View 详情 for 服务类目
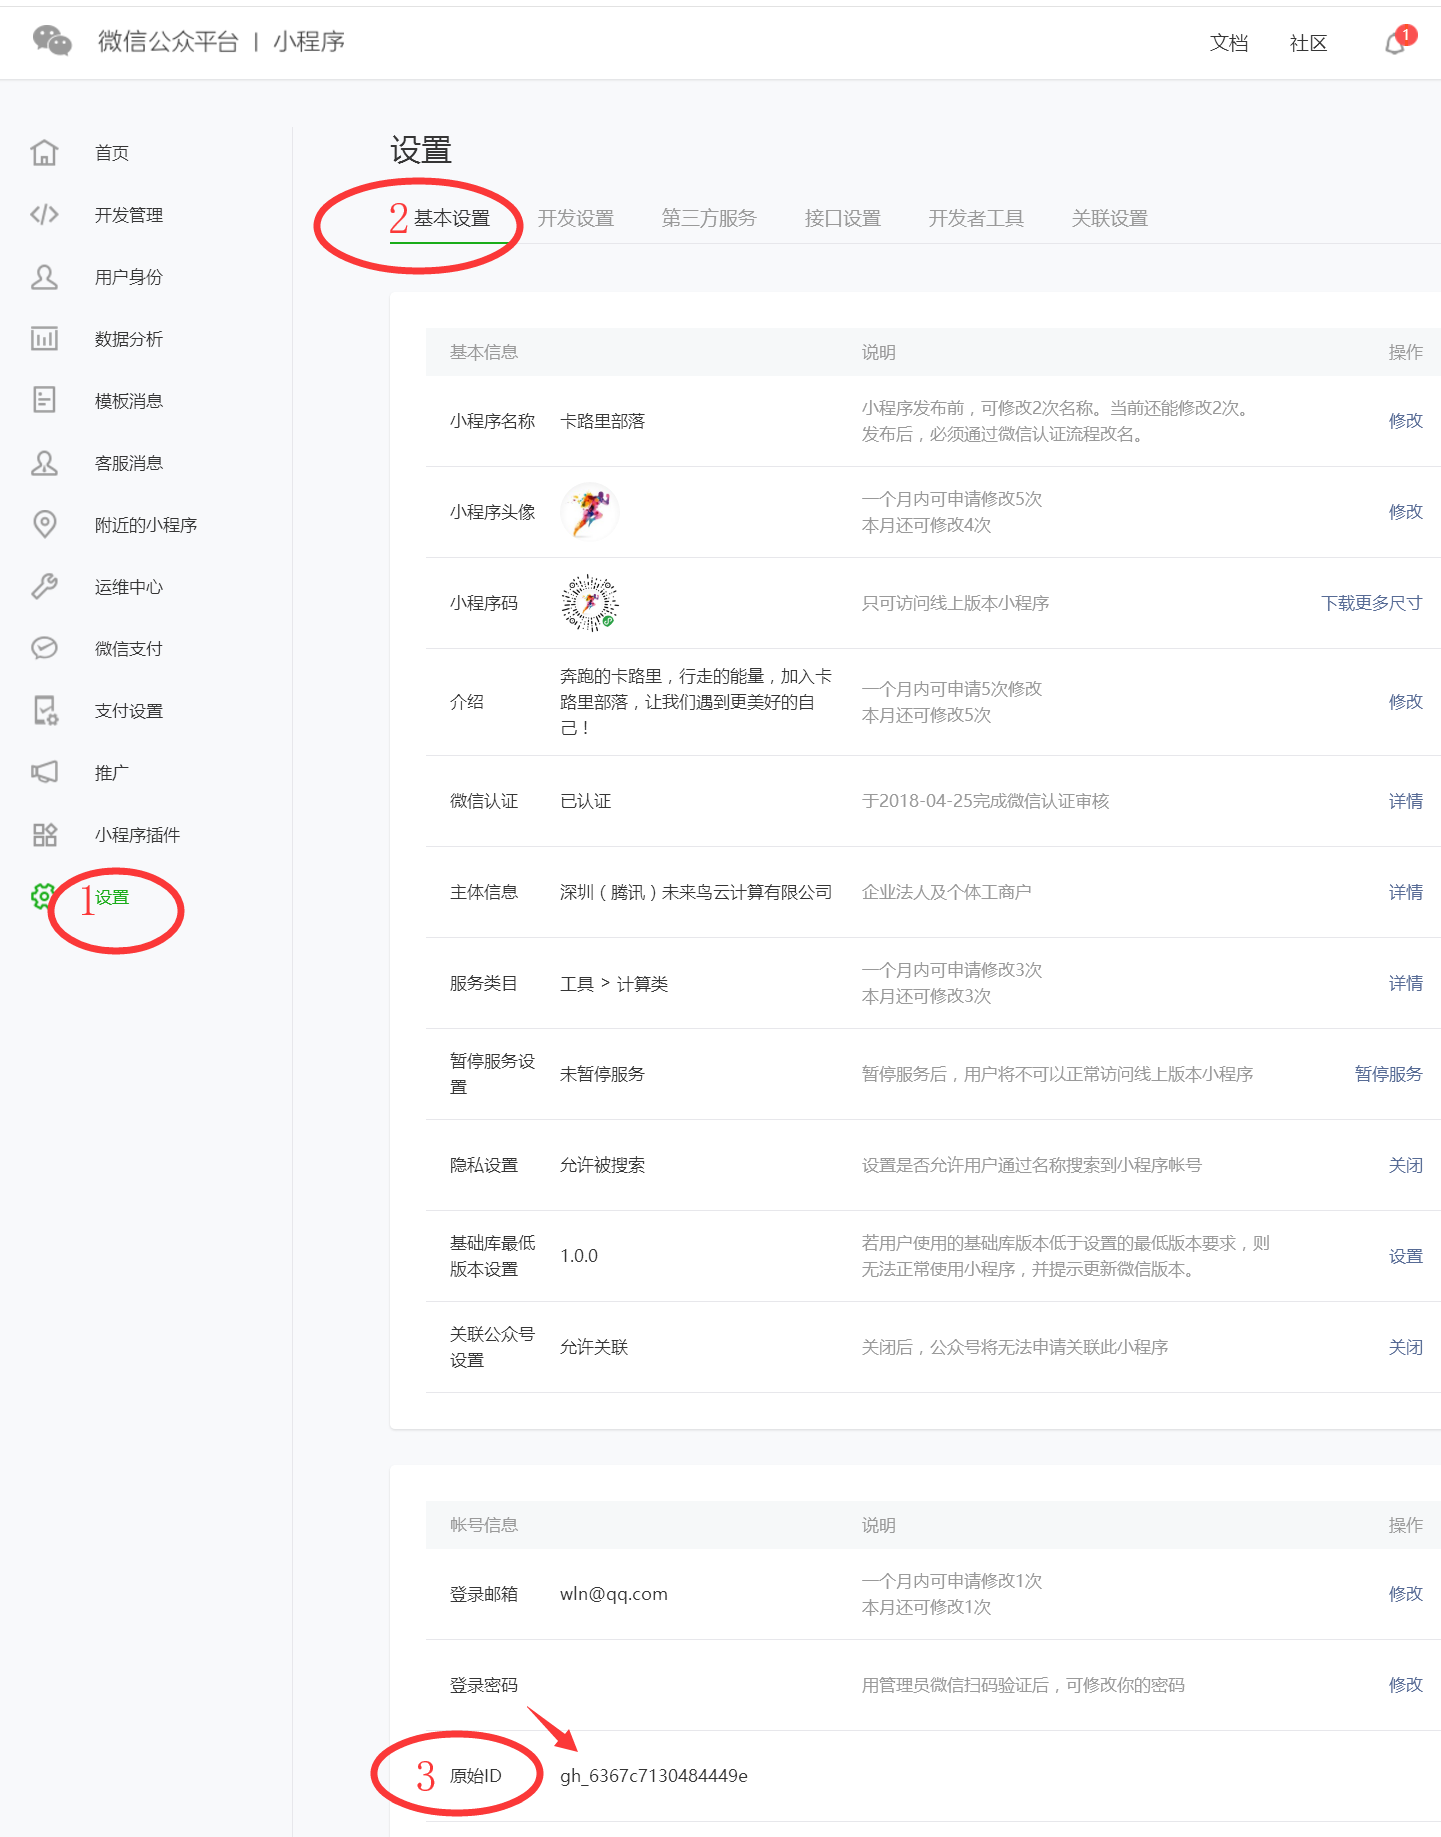Viewport: 1441px width, 1837px height. coord(1405,983)
